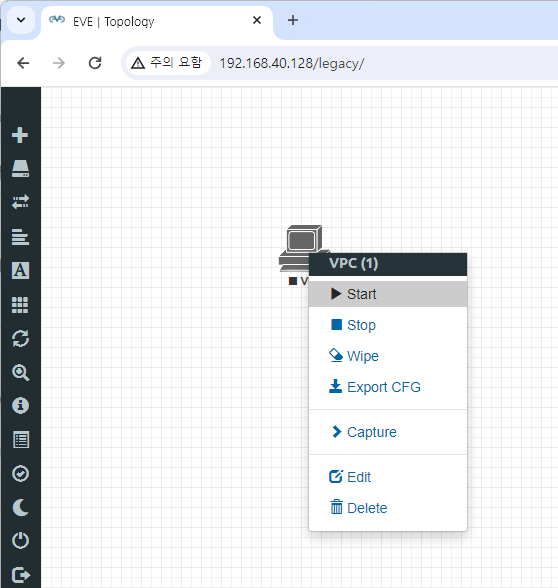558x588 pixels.
Task: Select Start in VPC context menu
Action: click(388, 294)
